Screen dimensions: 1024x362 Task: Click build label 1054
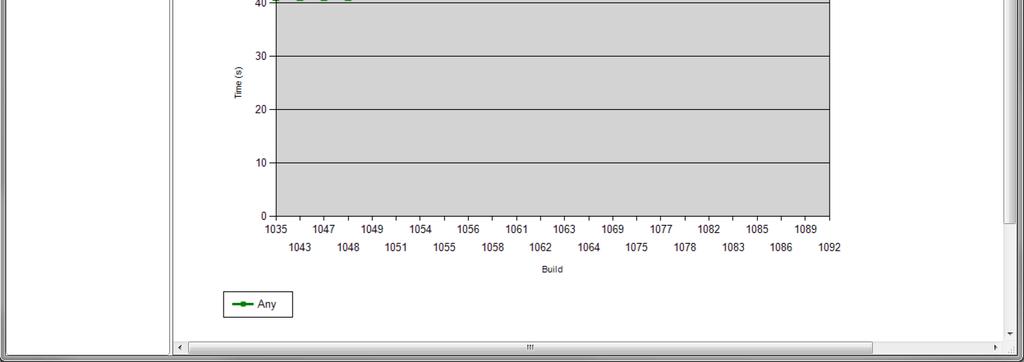(421, 229)
